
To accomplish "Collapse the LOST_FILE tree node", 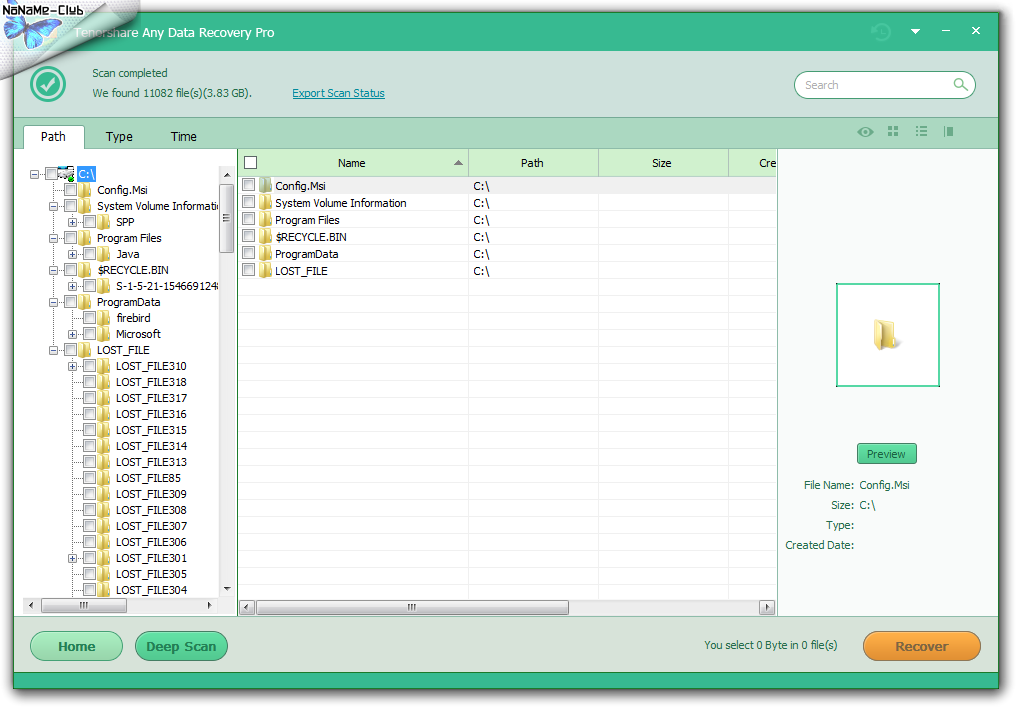I will (x=54, y=350).
